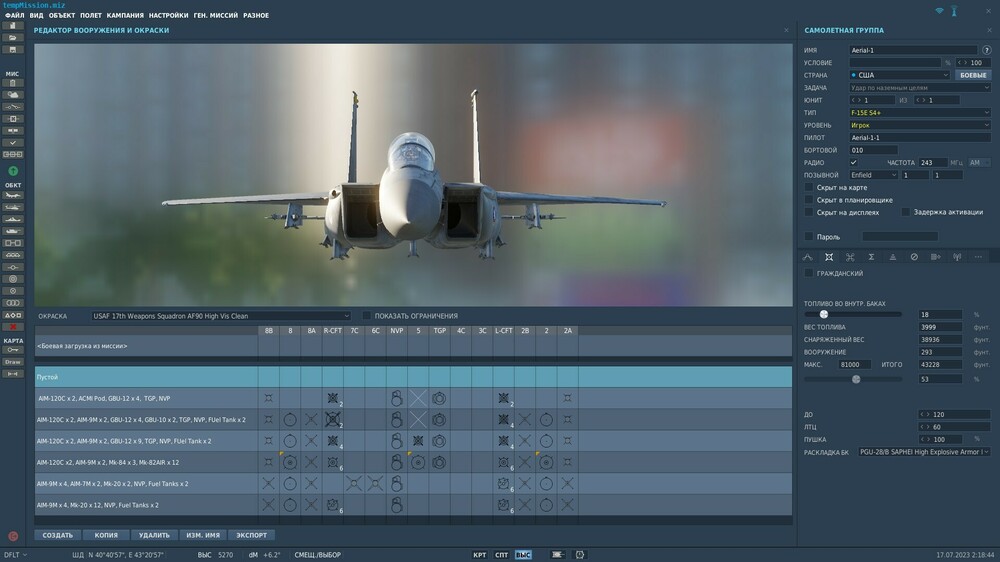Enable the ПОКАЗАТЬ ОГРАНИЧЕНИЯ checkbox

tap(367, 316)
